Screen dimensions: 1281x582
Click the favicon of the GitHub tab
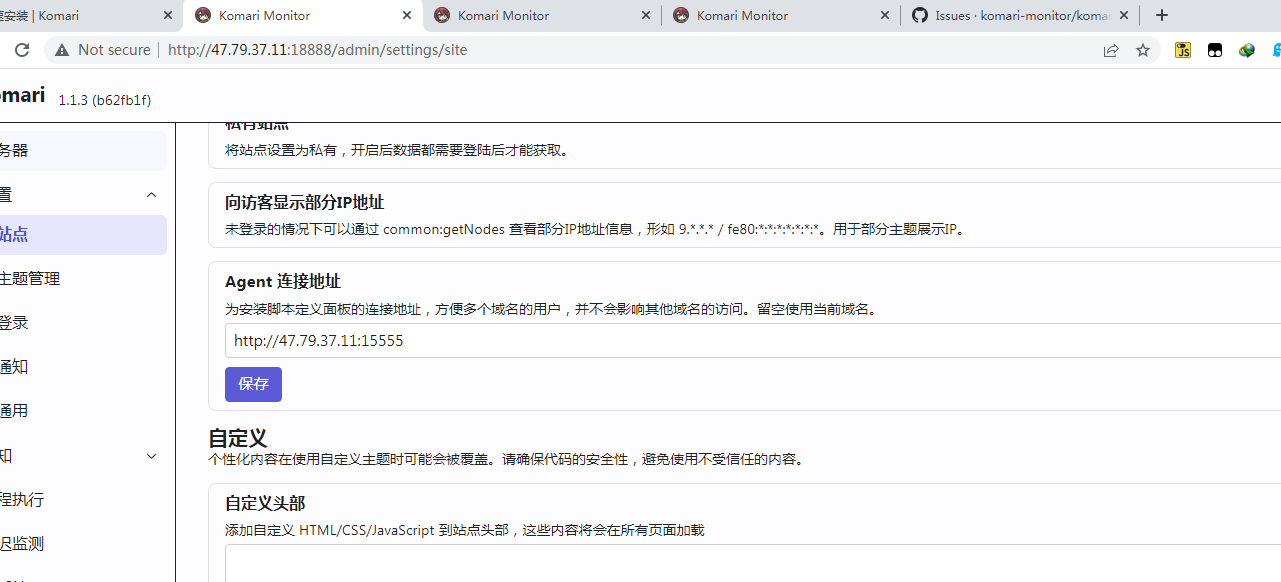tap(919, 15)
